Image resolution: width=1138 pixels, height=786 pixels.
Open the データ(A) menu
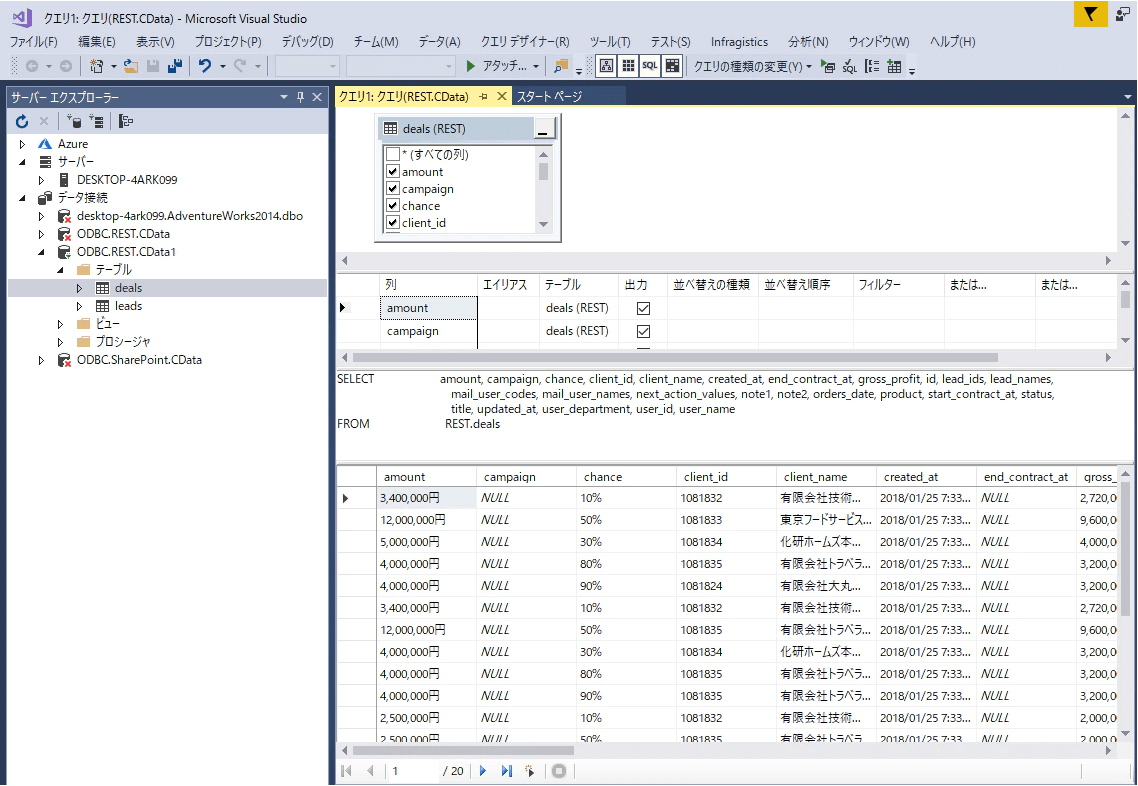click(439, 41)
